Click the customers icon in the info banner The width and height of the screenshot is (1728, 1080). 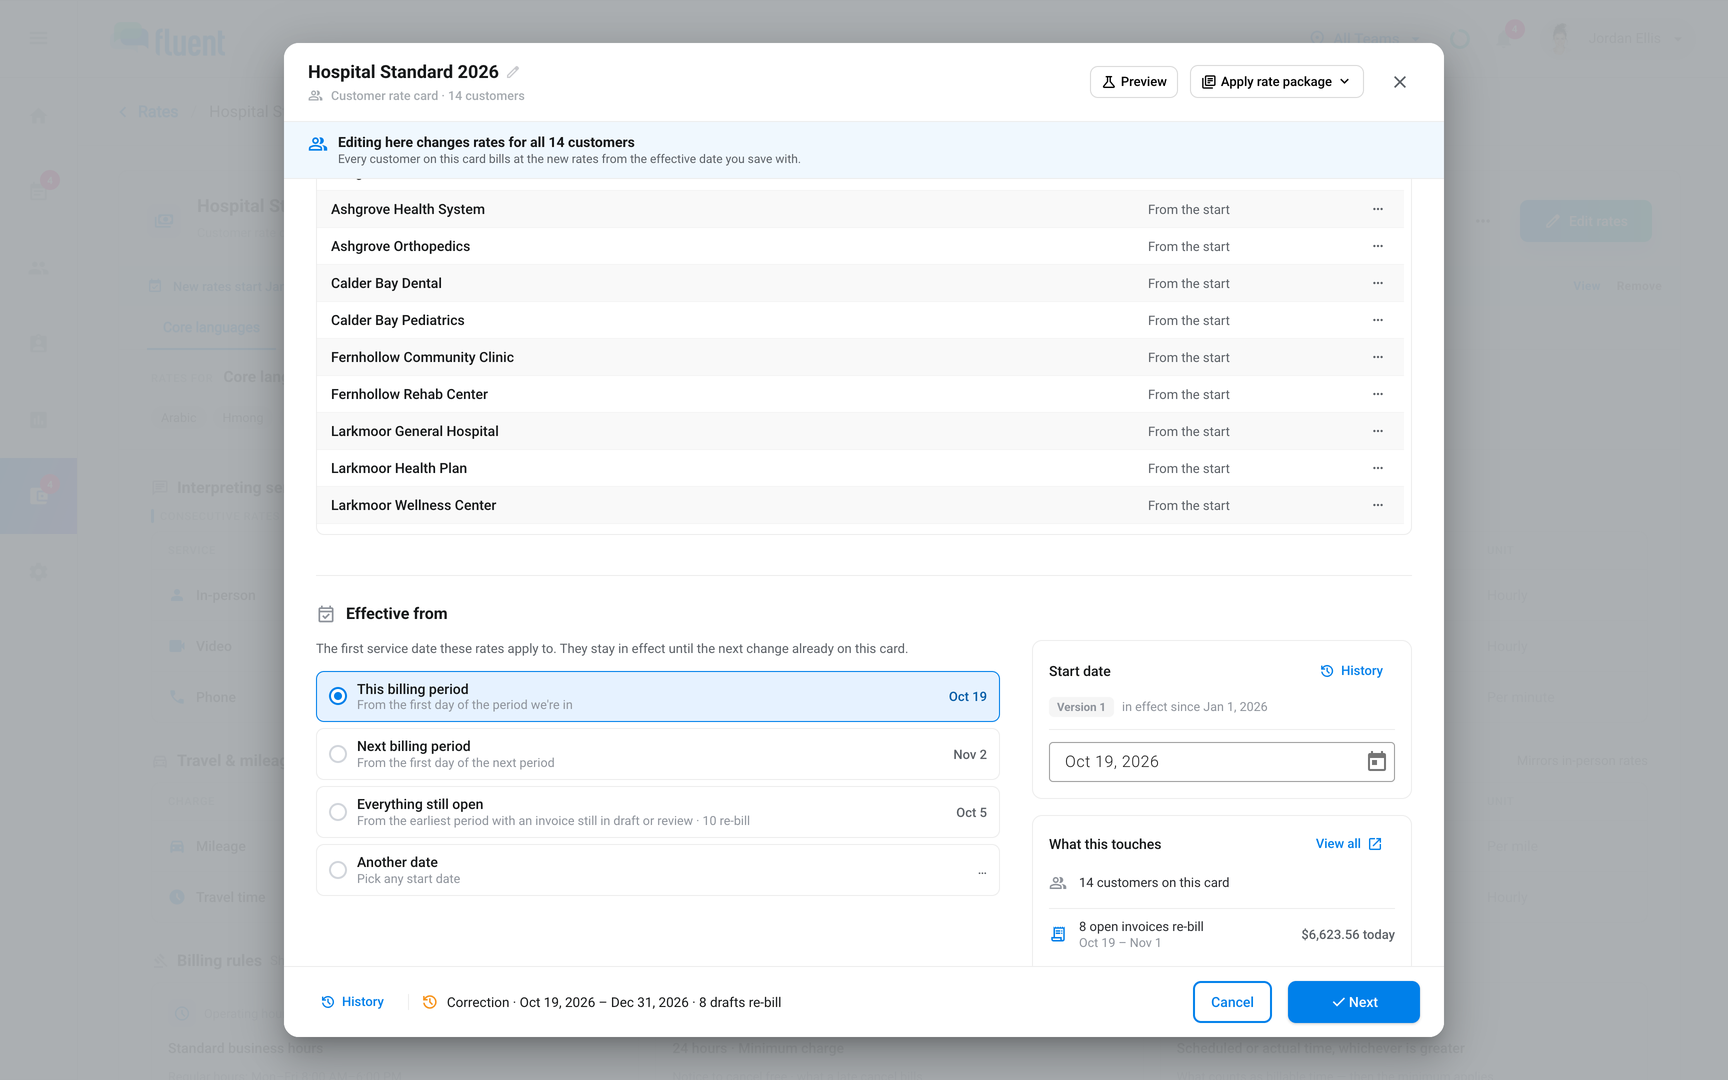pos(318,144)
